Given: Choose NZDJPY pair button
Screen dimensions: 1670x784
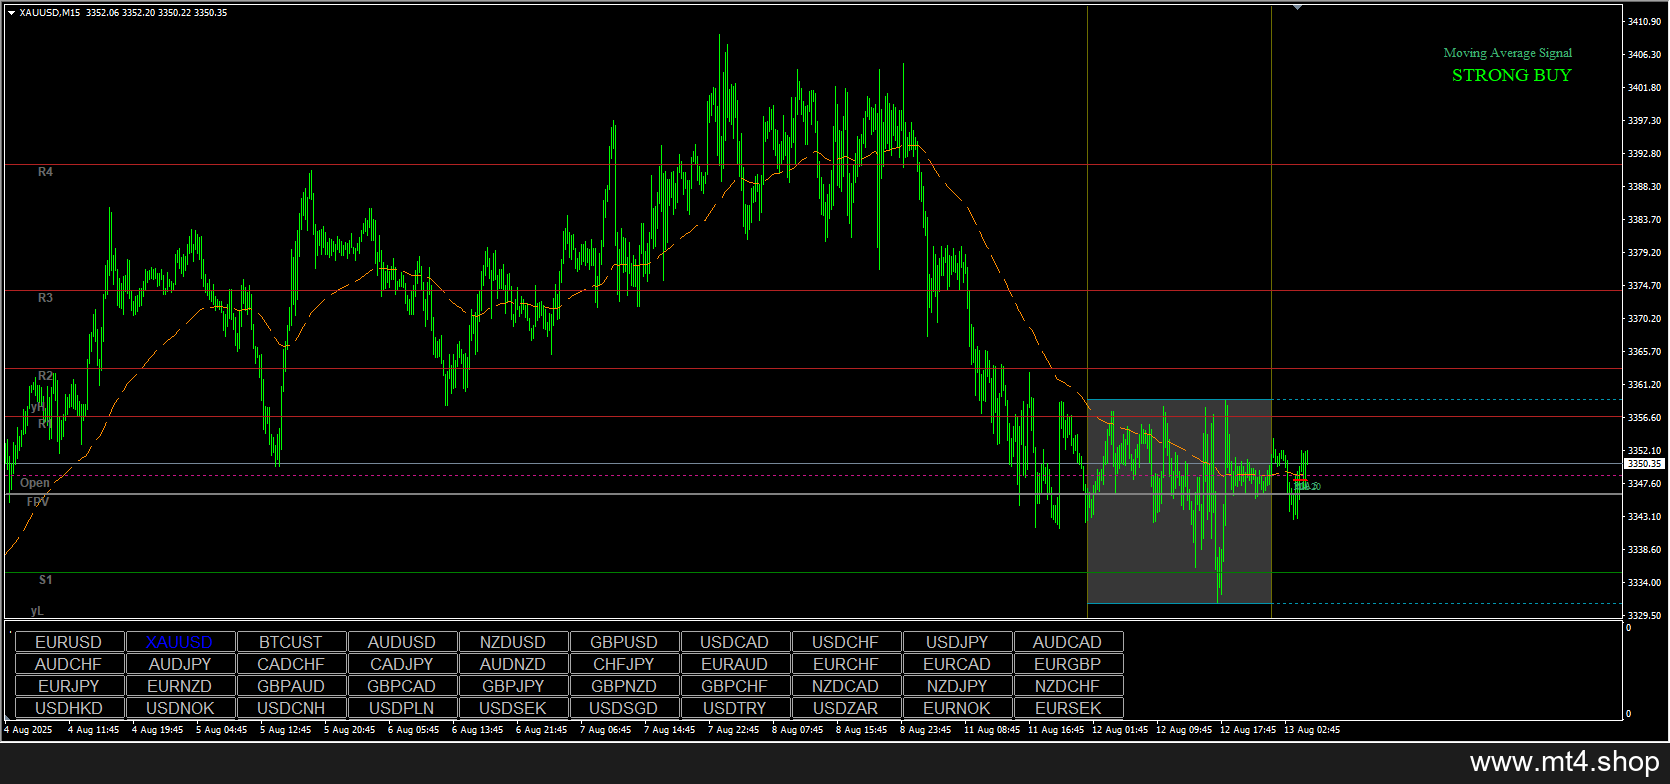Looking at the screenshot, I should coord(957,686).
